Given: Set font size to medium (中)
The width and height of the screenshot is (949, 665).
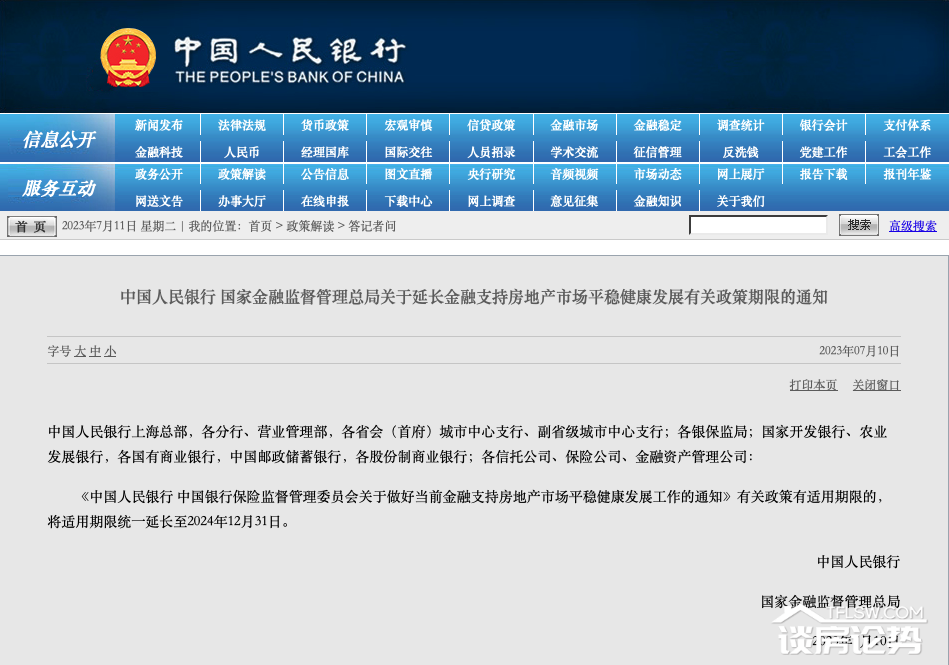Looking at the screenshot, I should click(95, 351).
